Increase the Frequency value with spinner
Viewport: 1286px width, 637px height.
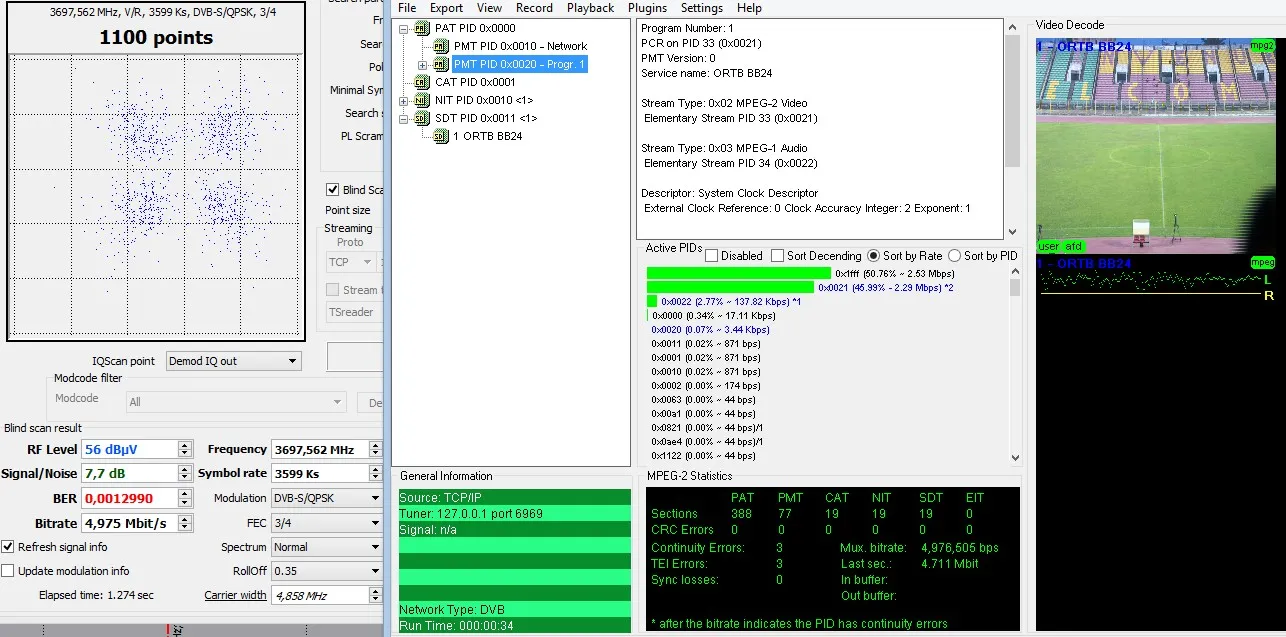pos(375,446)
